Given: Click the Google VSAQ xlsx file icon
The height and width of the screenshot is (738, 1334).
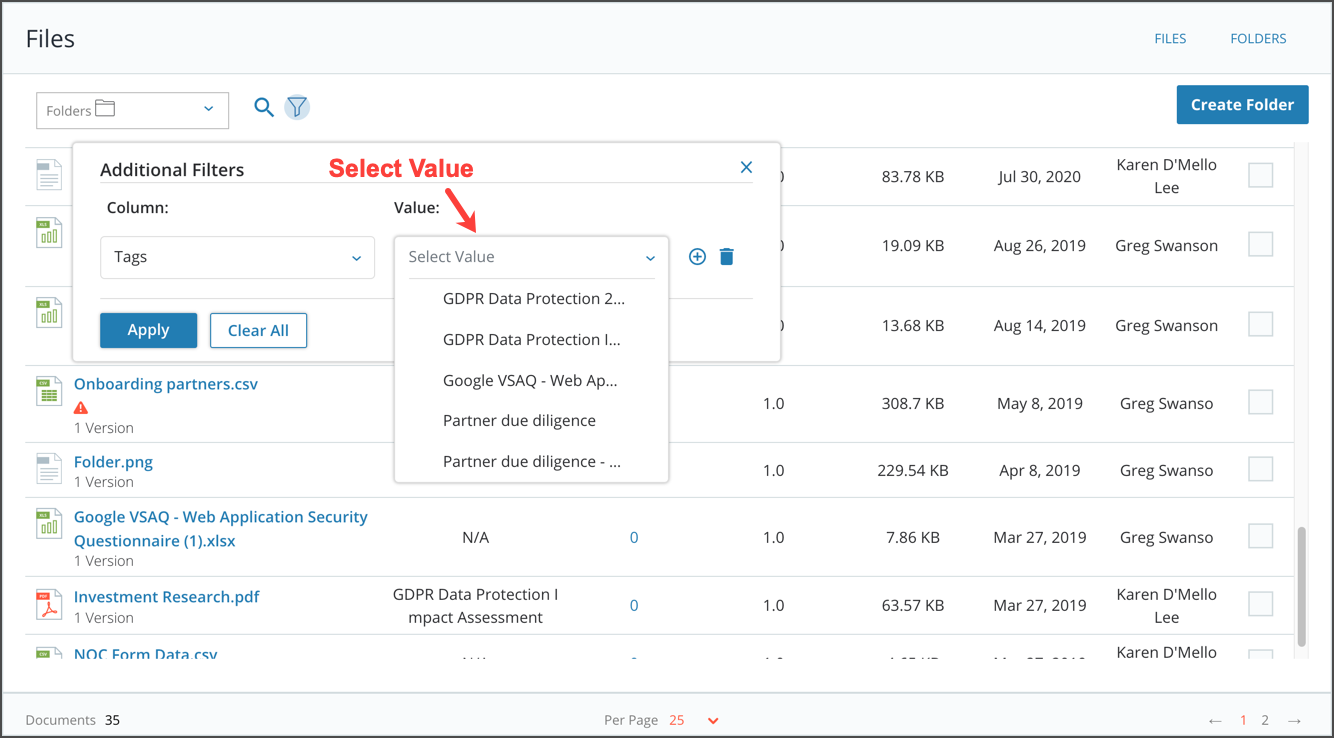Looking at the screenshot, I should click(x=49, y=523).
